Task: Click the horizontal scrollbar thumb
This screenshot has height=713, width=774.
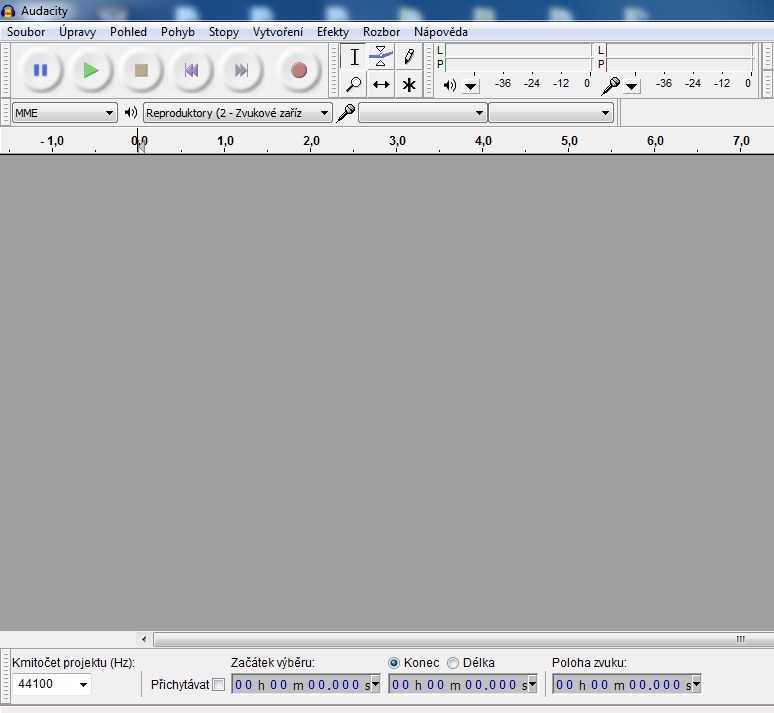Action: (464, 639)
